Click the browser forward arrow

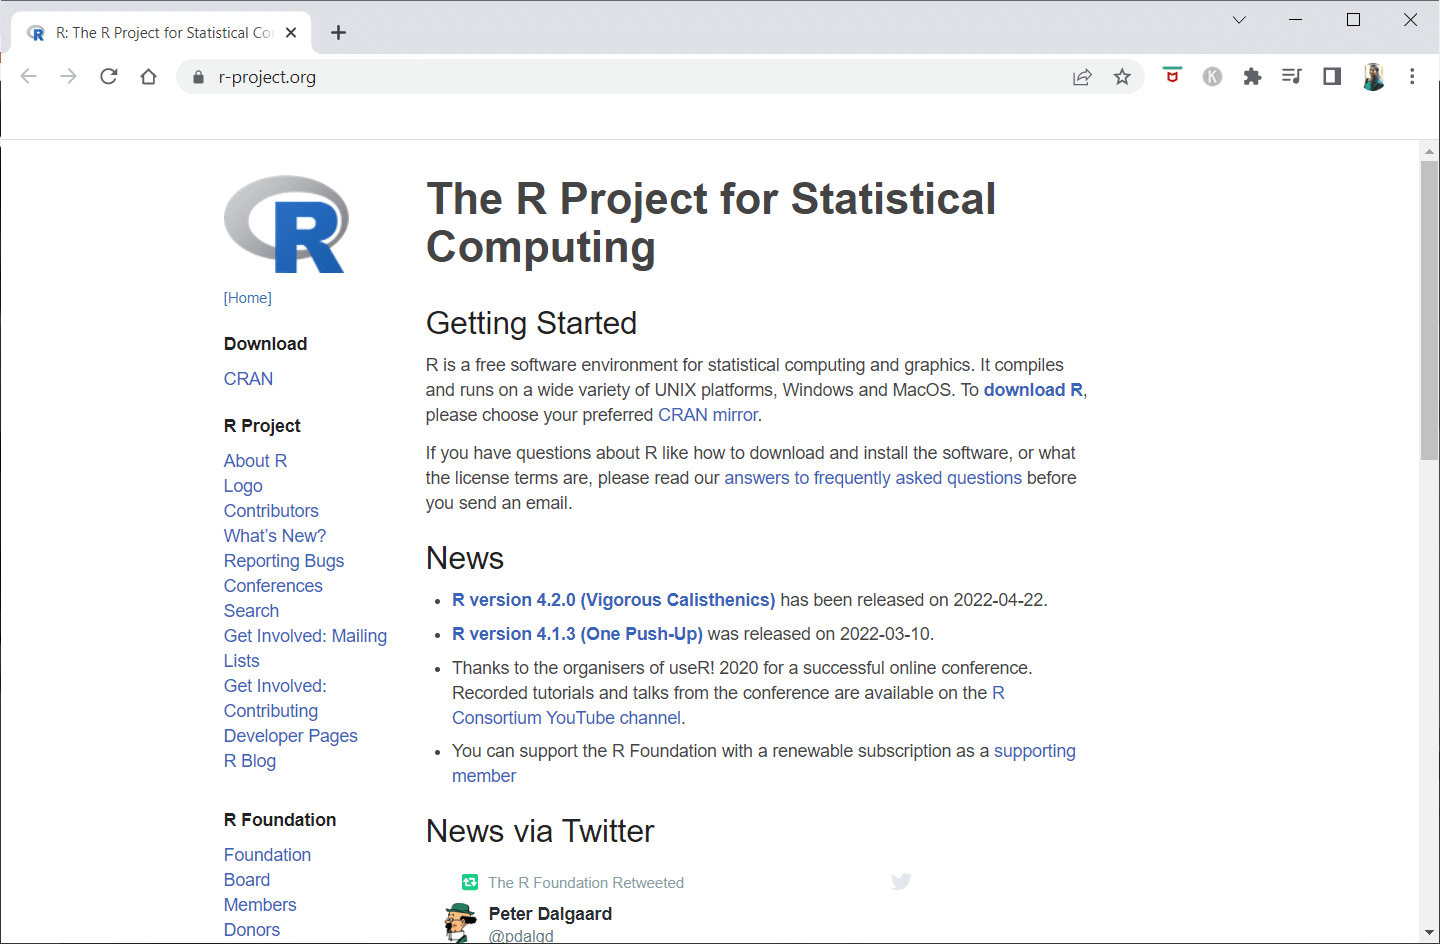(x=68, y=77)
